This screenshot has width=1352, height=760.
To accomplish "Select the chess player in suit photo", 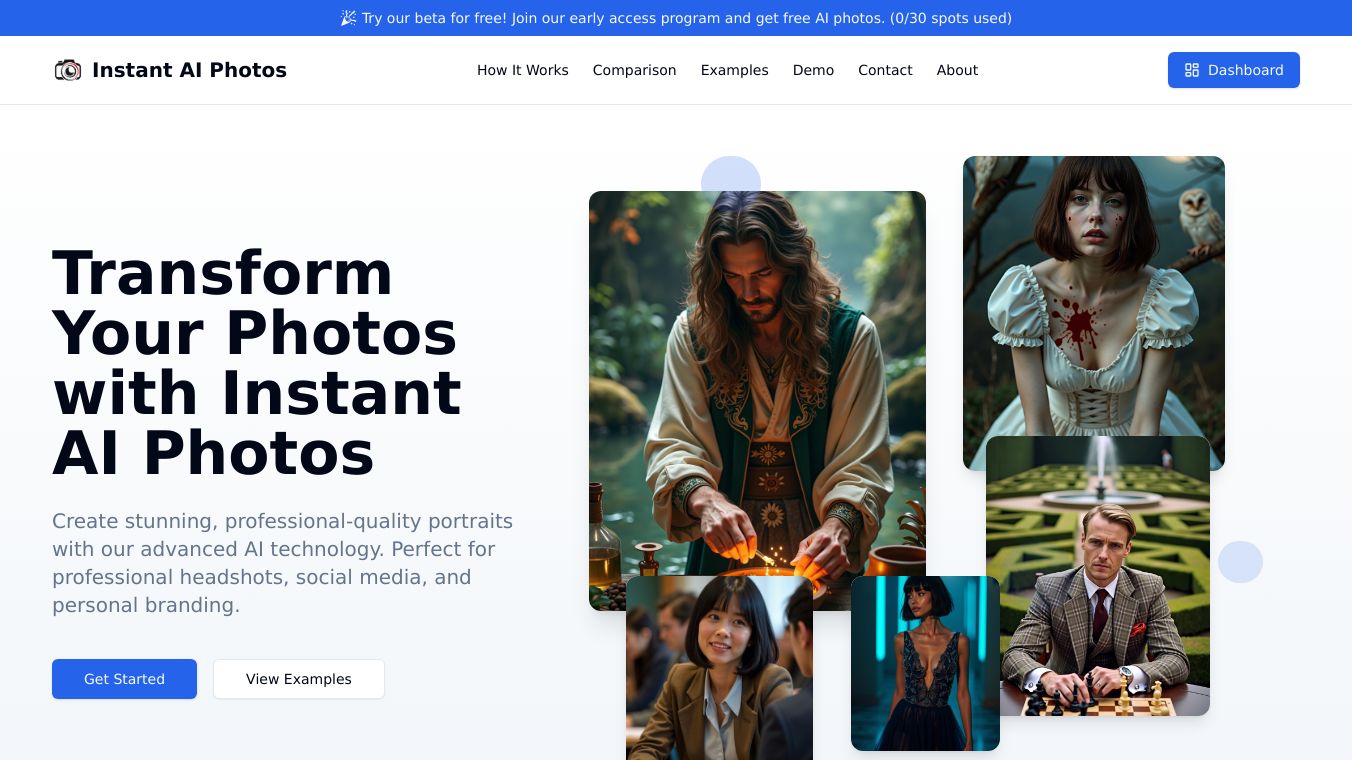I will [1098, 576].
